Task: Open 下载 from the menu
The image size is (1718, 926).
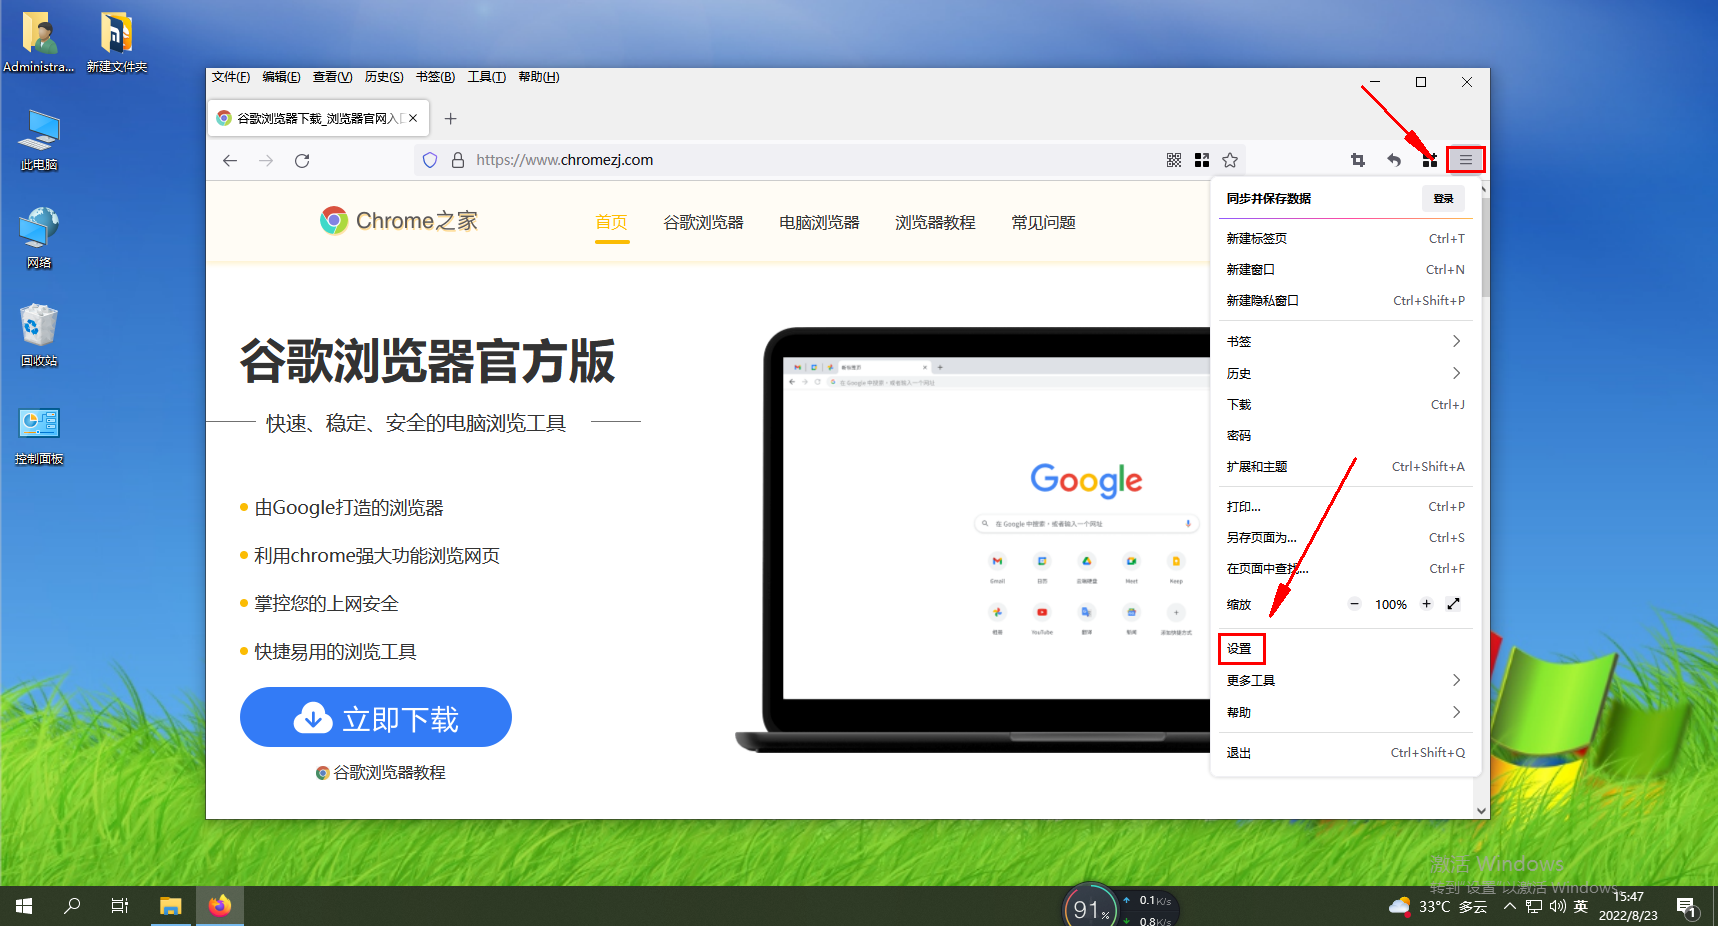Action: pos(1345,405)
